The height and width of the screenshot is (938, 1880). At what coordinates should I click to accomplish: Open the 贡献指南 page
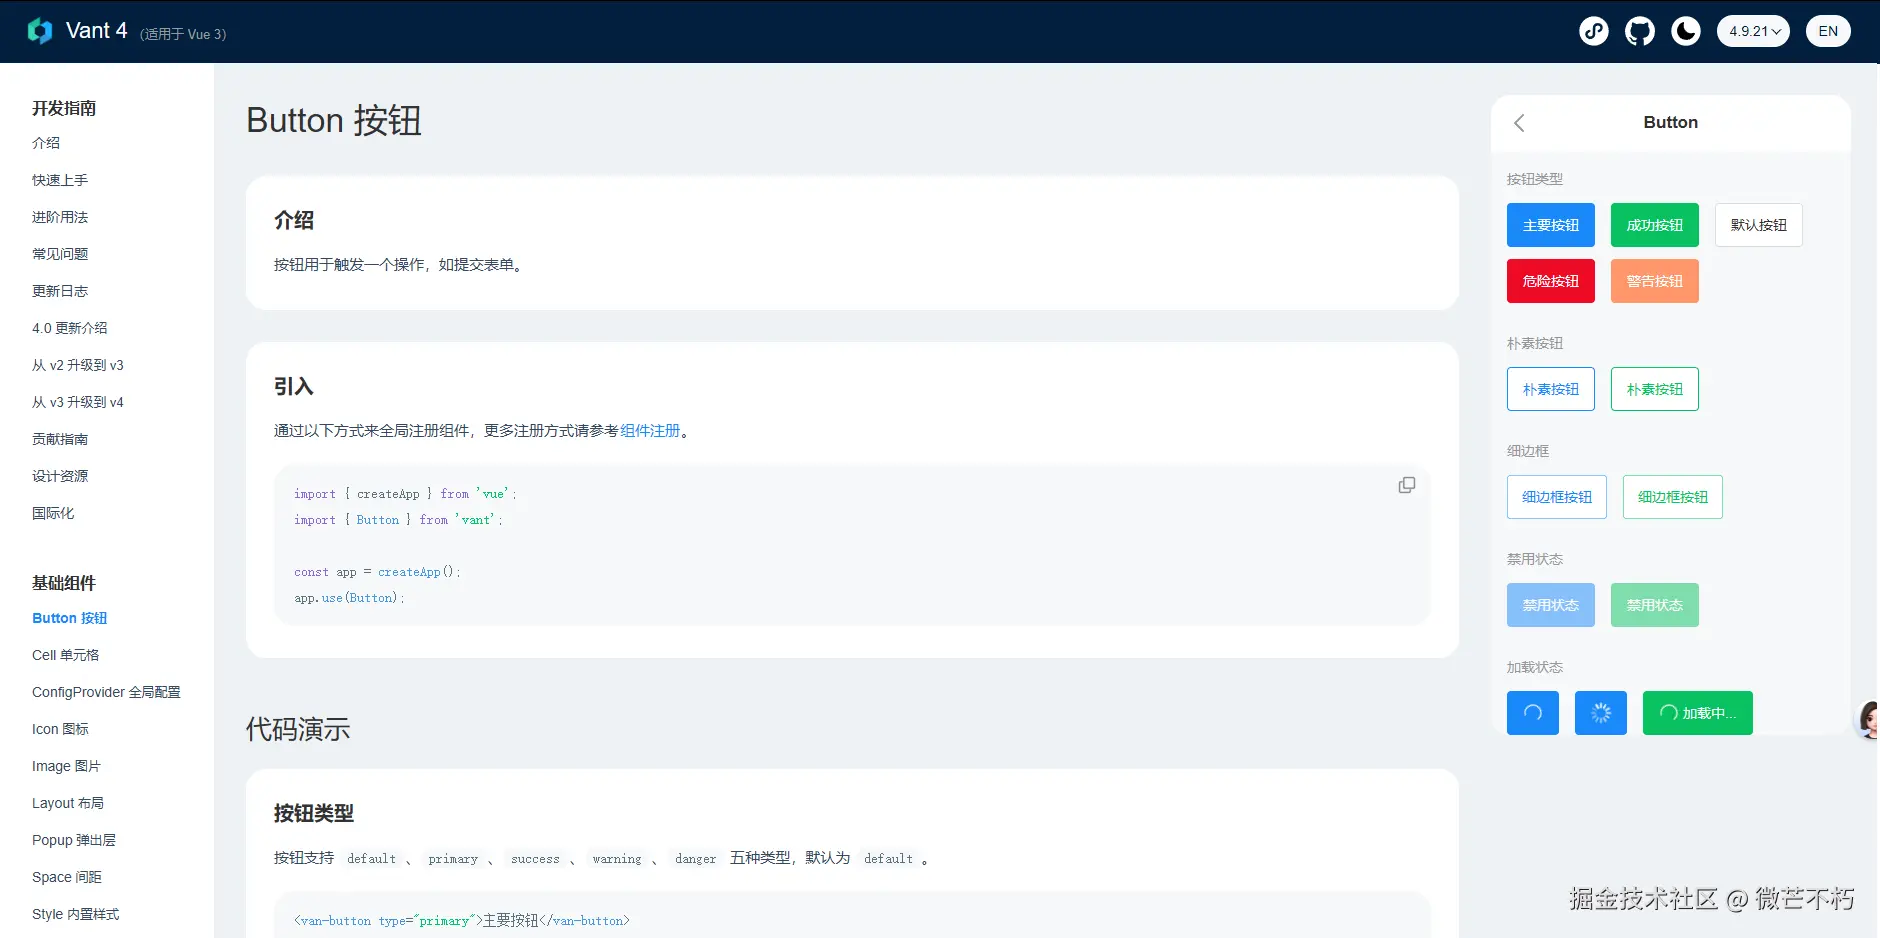60,439
